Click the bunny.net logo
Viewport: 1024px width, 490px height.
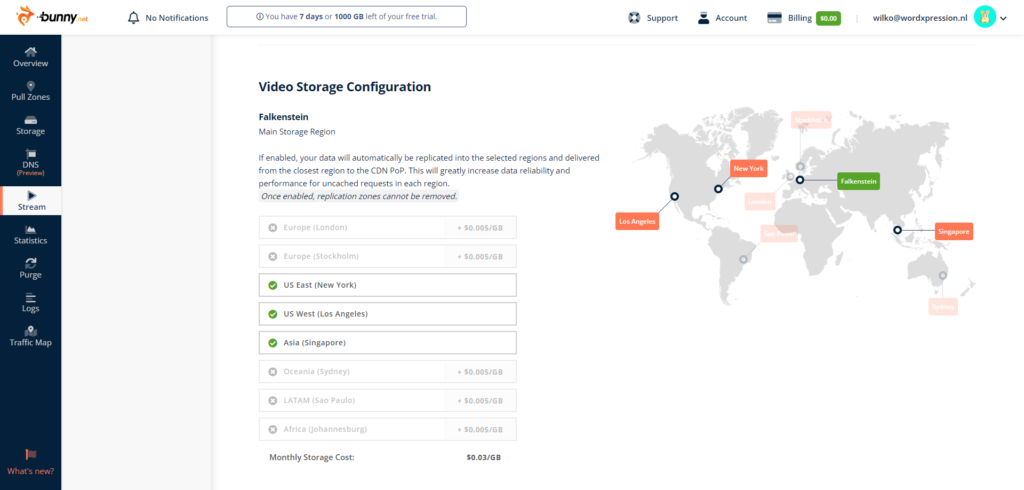[x=52, y=17]
